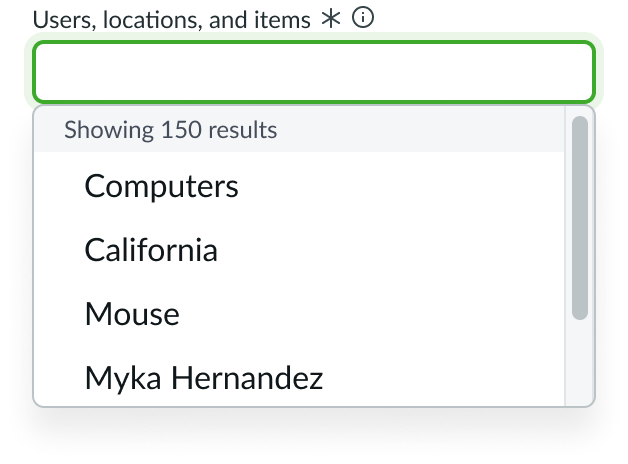Click the info icon beside the field label
The image size is (628, 464).
coord(364,17)
